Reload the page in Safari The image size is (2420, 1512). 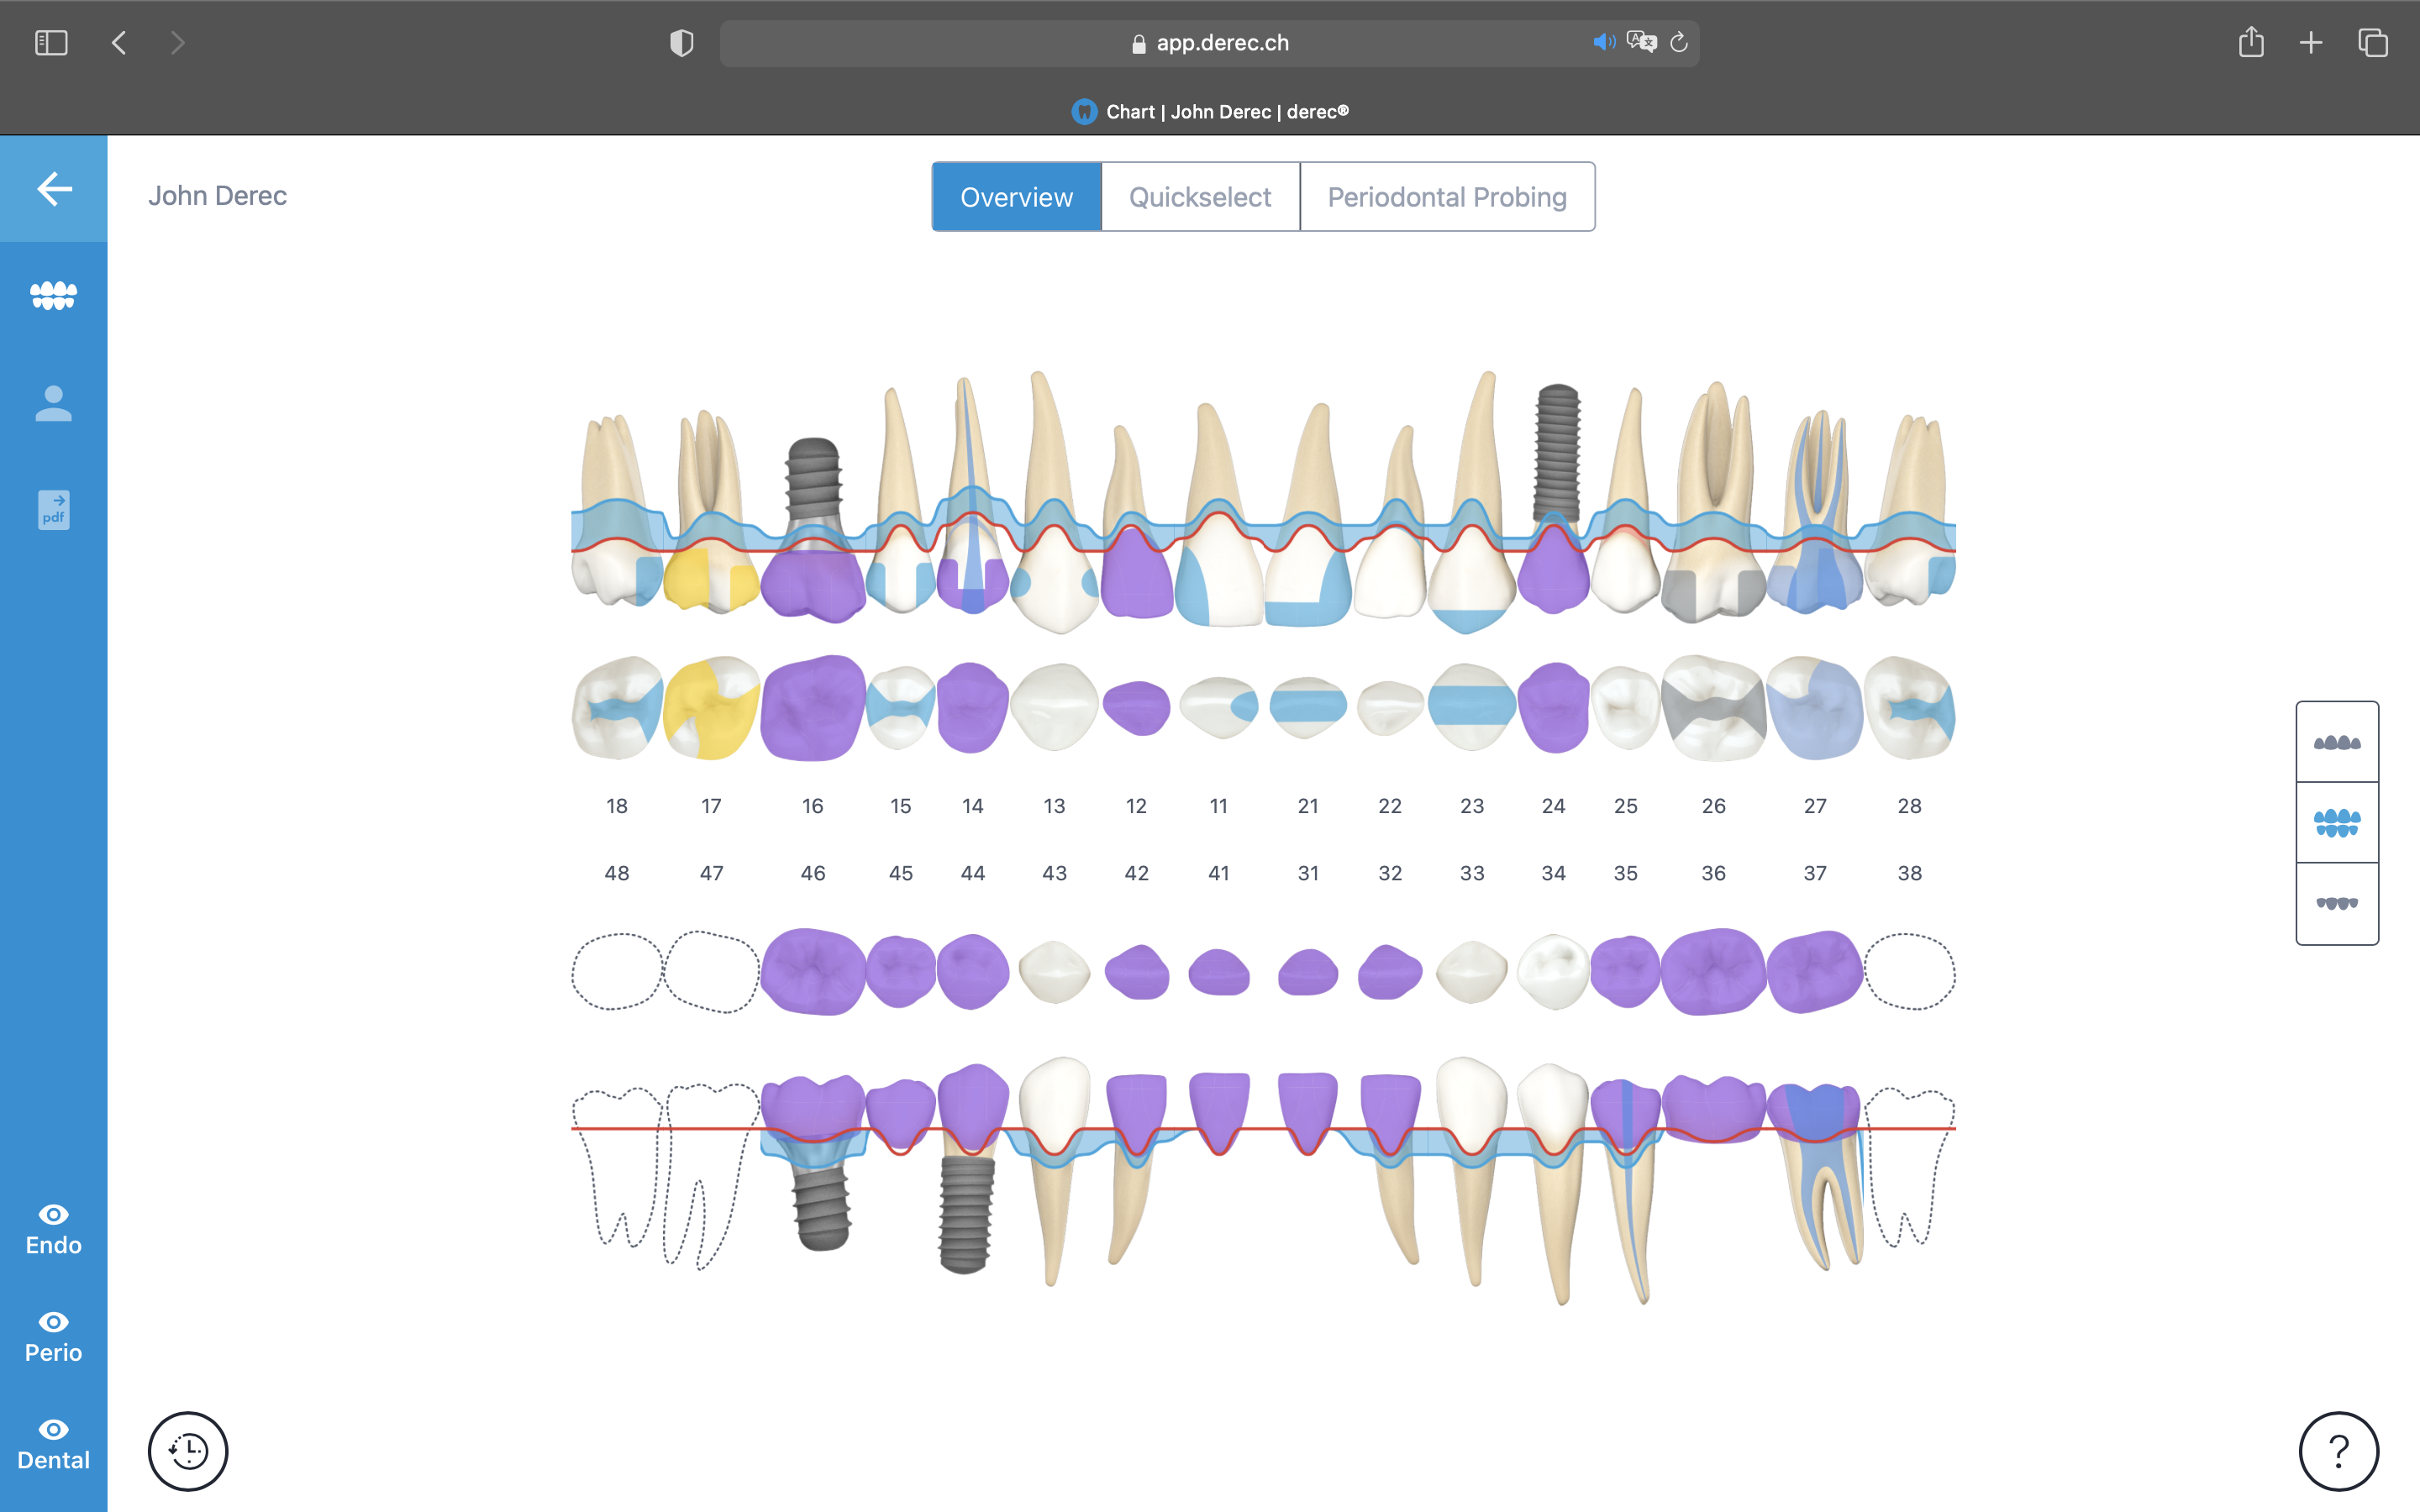1678,42
